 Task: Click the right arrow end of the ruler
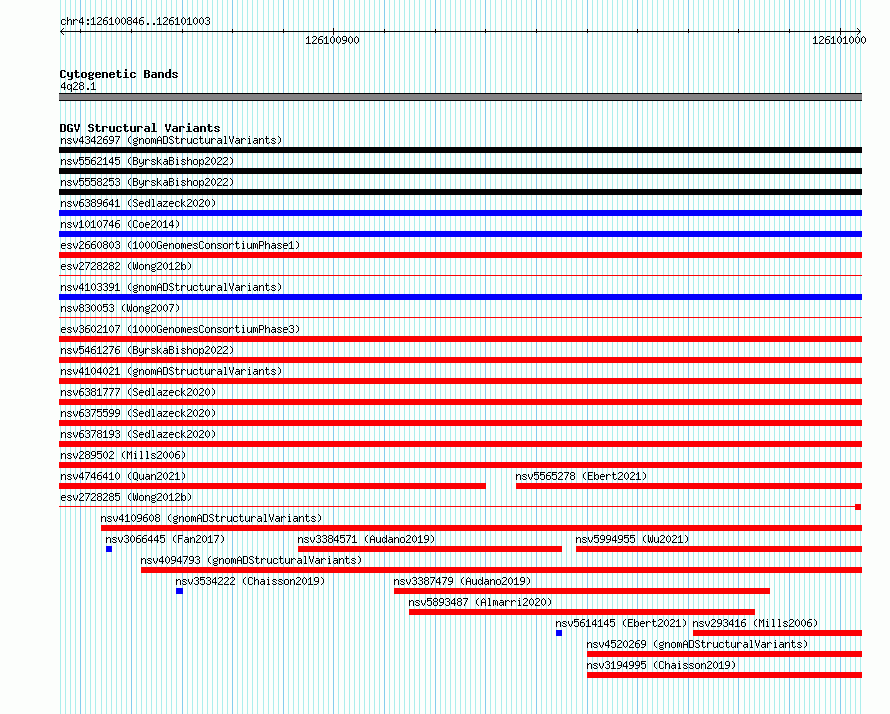(x=859, y=31)
